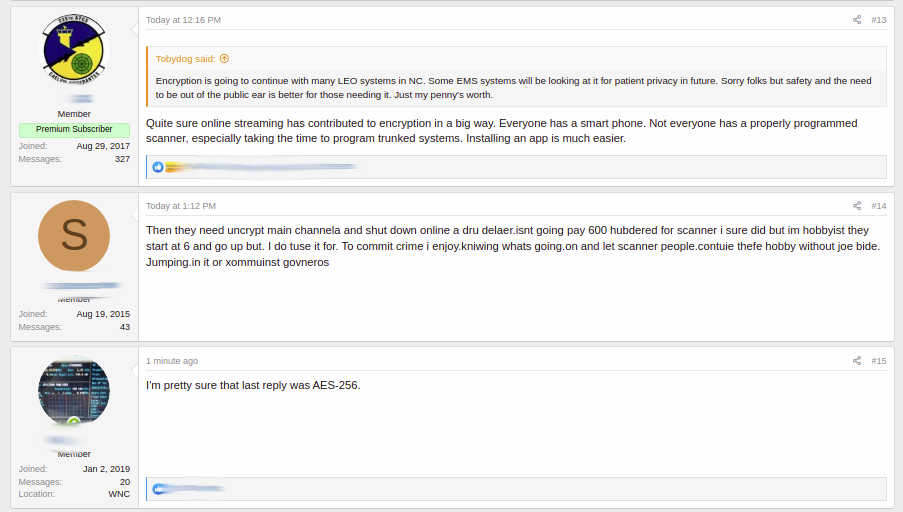Expand the quoted Tobydog encryption text block

pos(516,87)
